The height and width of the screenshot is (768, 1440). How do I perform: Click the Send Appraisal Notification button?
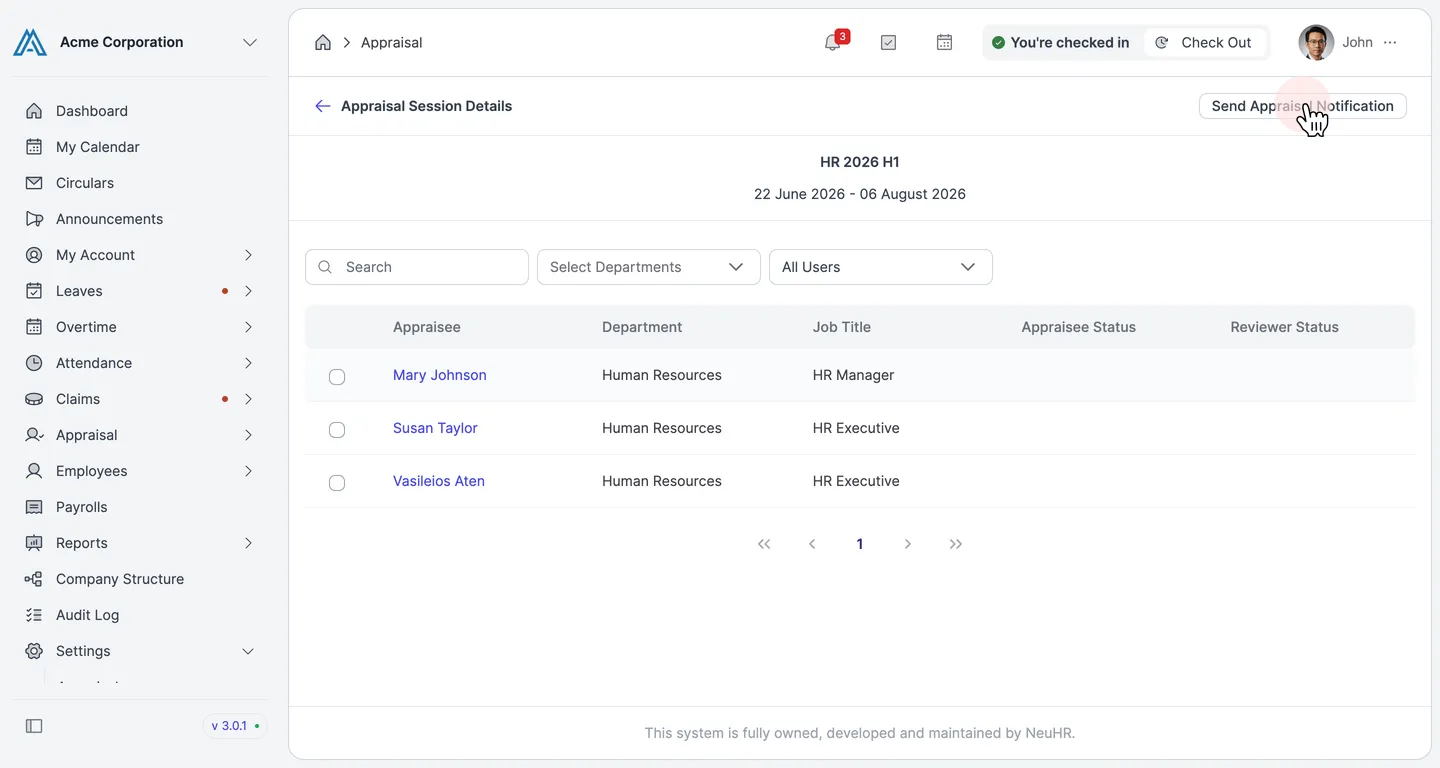(x=1302, y=106)
